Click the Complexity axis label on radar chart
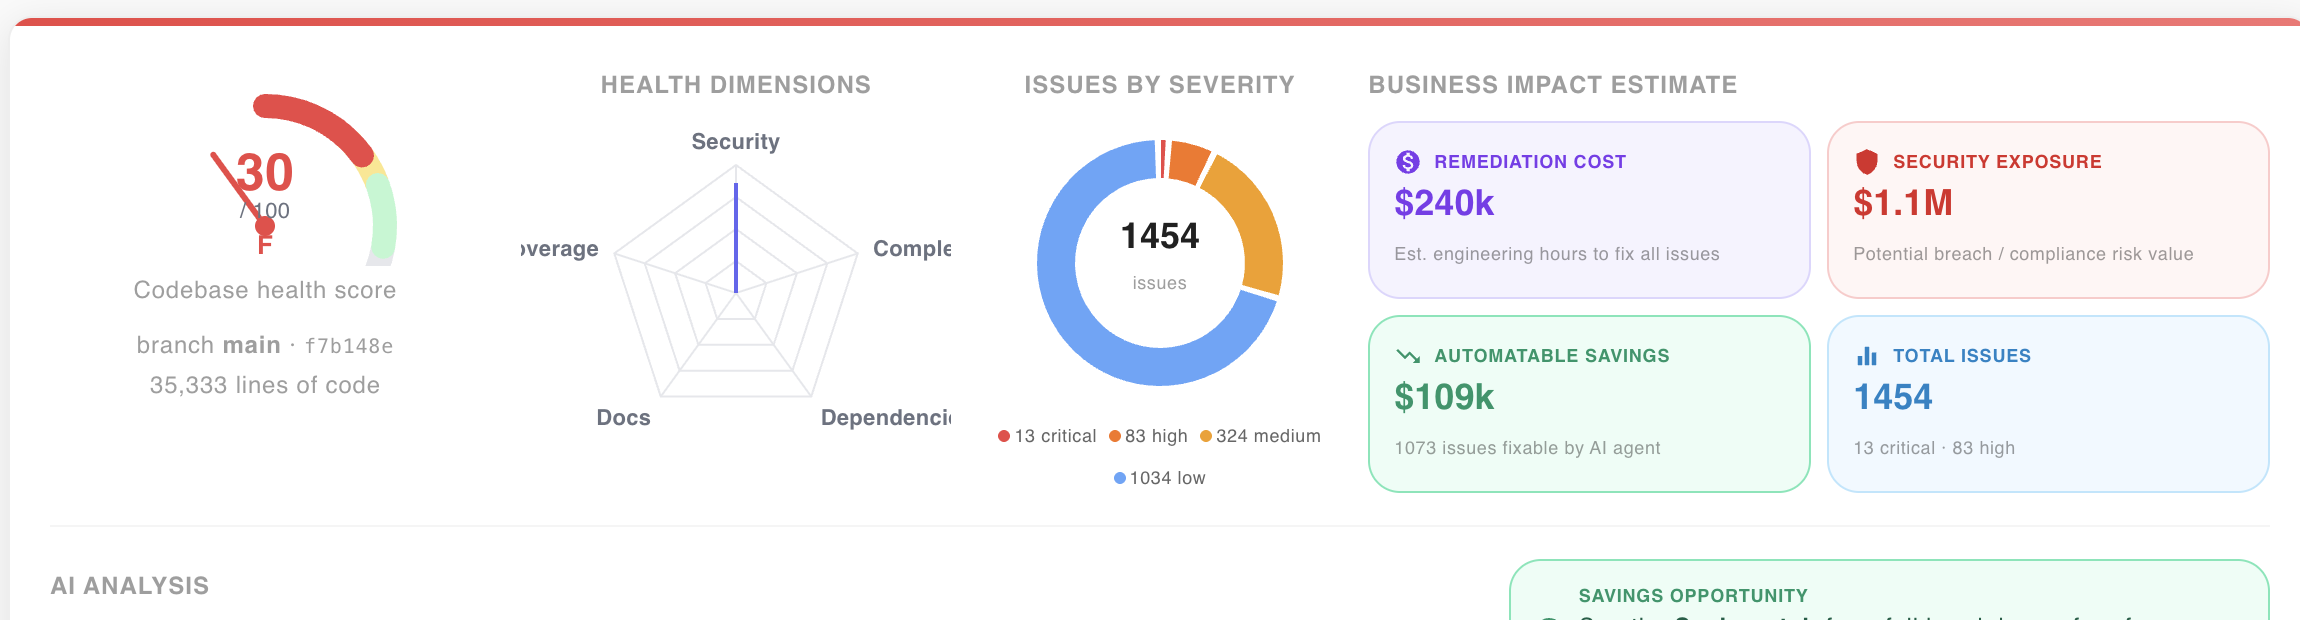The width and height of the screenshot is (2300, 620). coord(911,249)
